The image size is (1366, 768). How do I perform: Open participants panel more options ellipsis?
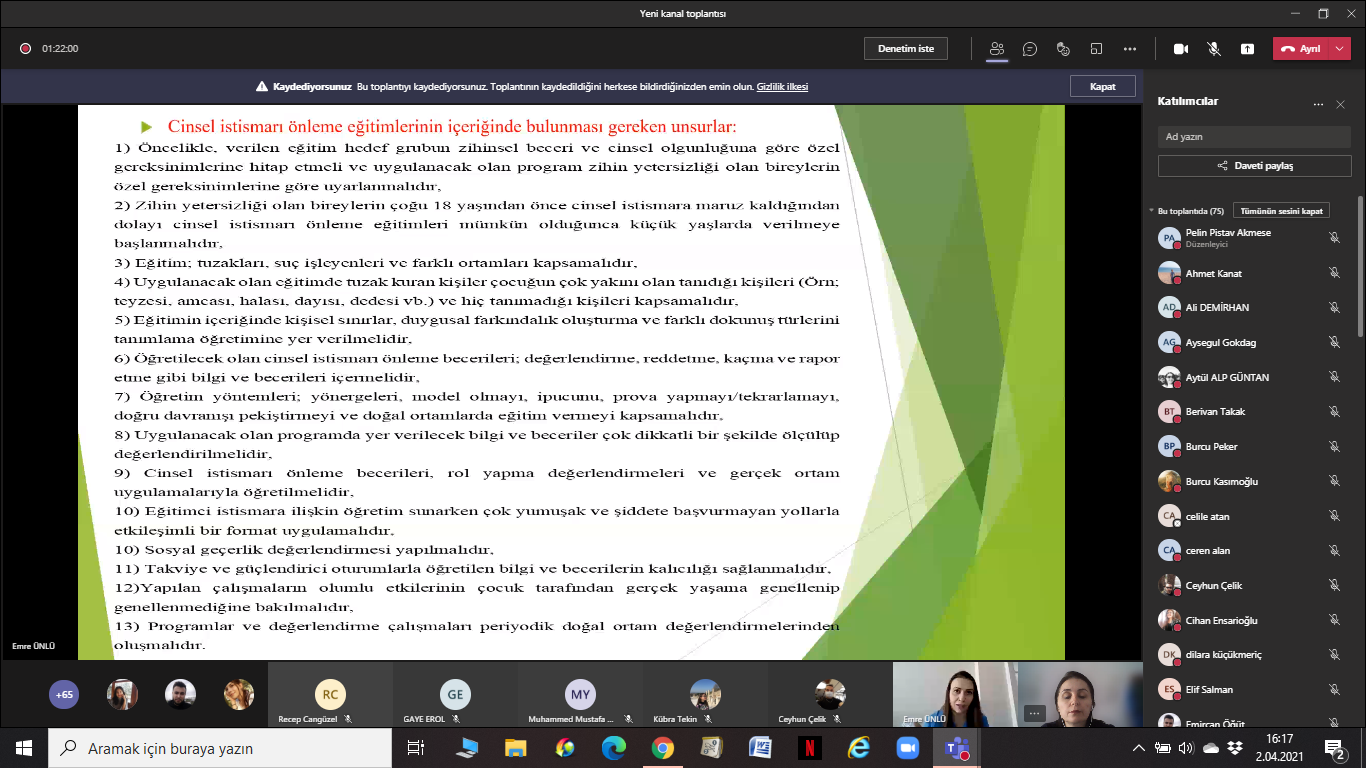pos(1318,104)
